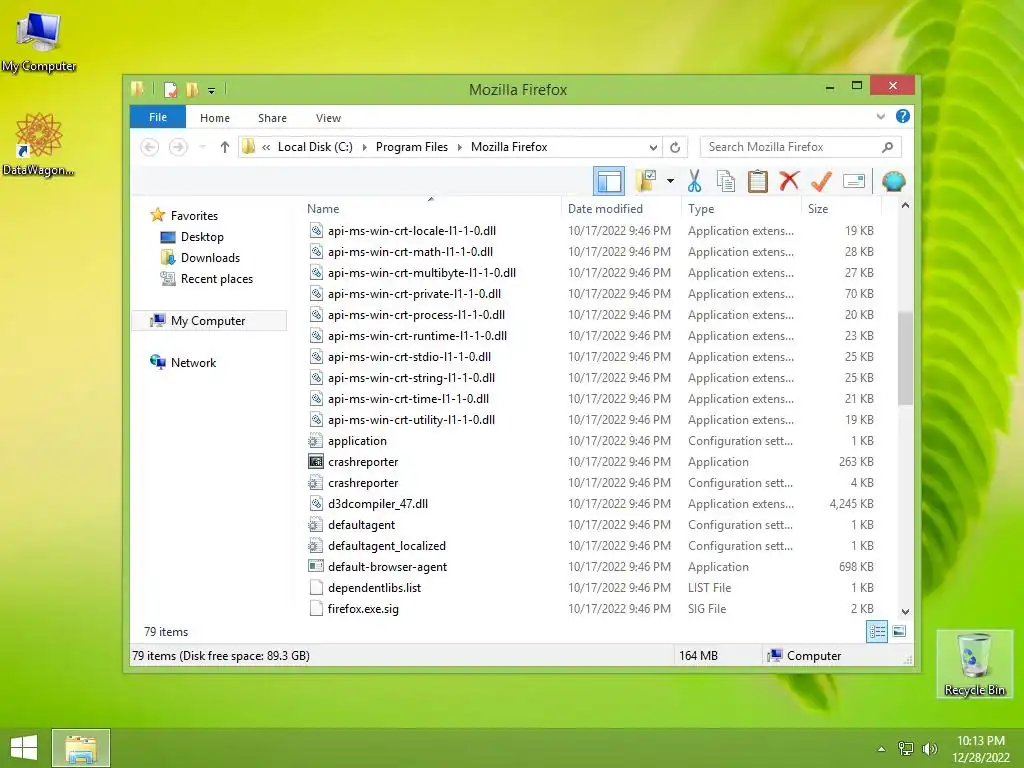Image resolution: width=1024 pixels, height=768 pixels.
Task: Select Network in navigation pane
Action: click(x=193, y=362)
